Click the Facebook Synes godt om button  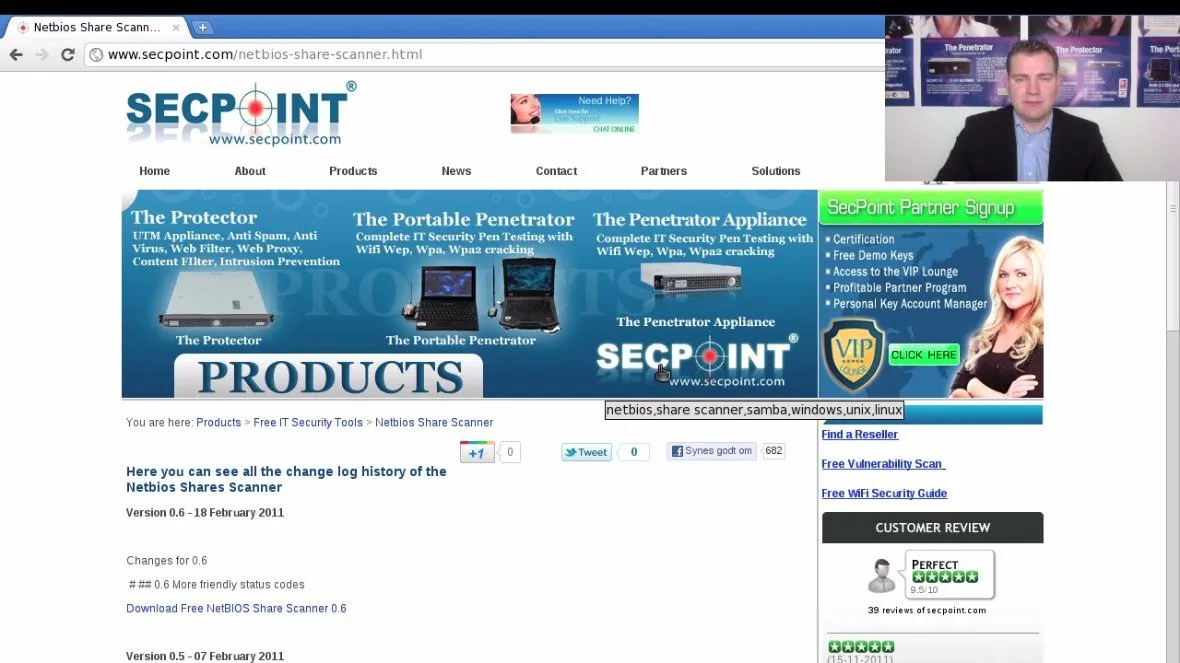[711, 451]
